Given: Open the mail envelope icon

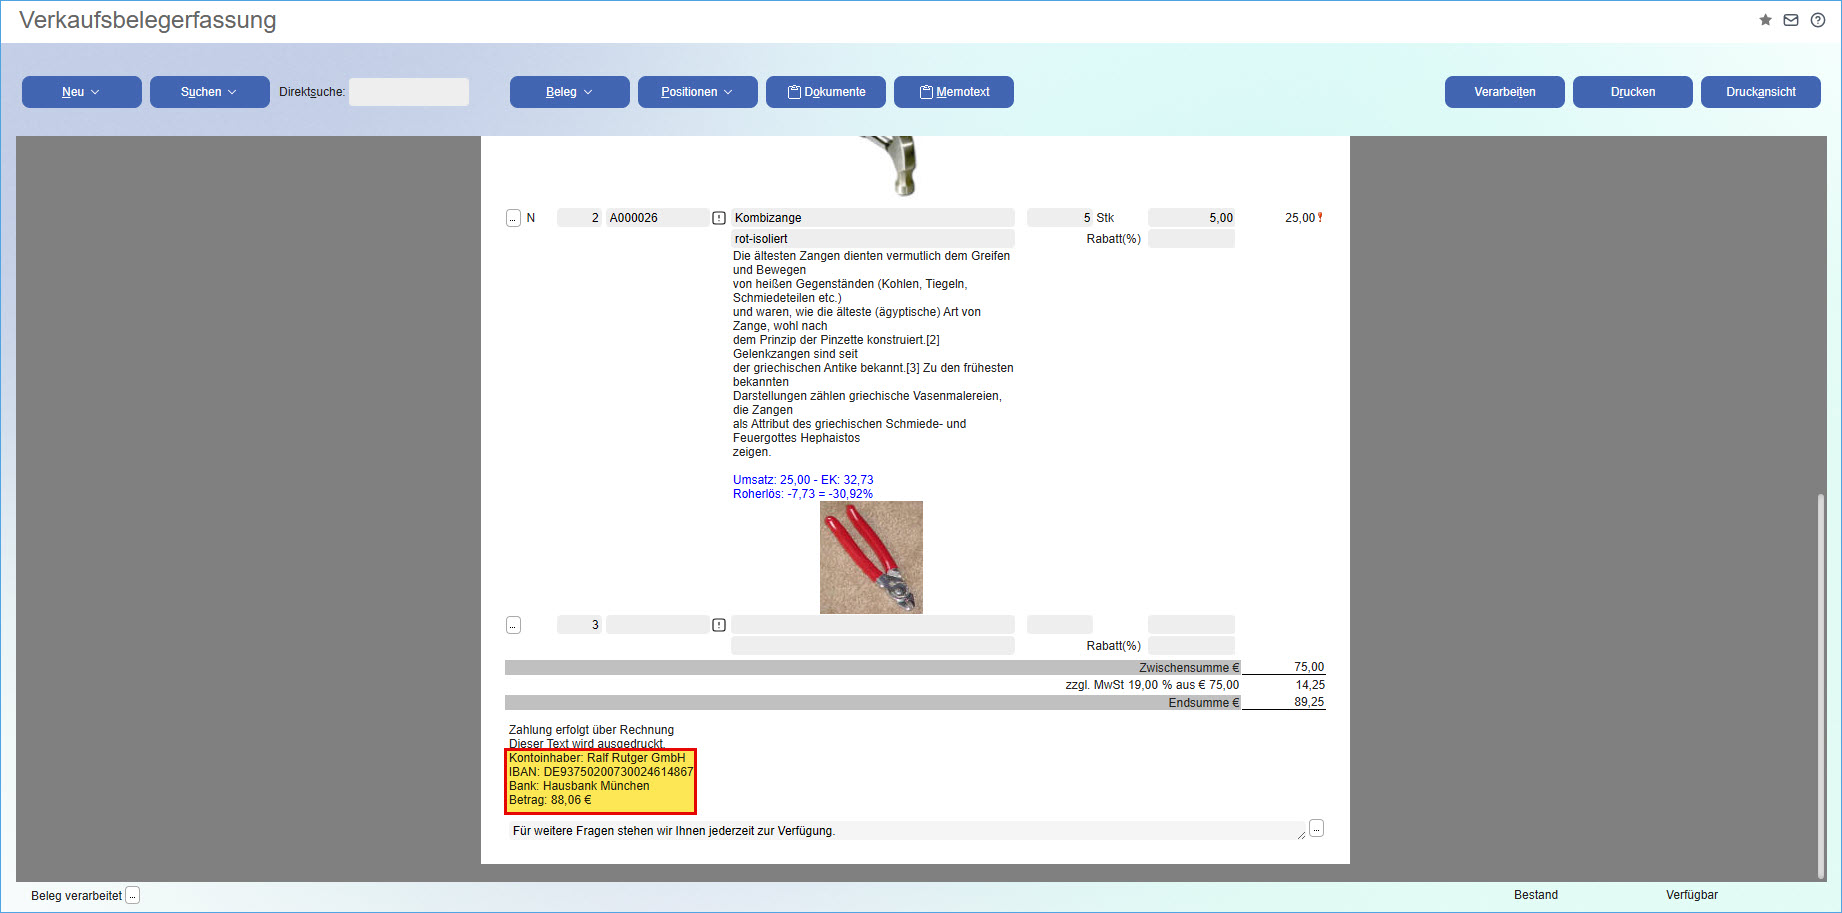Looking at the screenshot, I should (x=1791, y=20).
